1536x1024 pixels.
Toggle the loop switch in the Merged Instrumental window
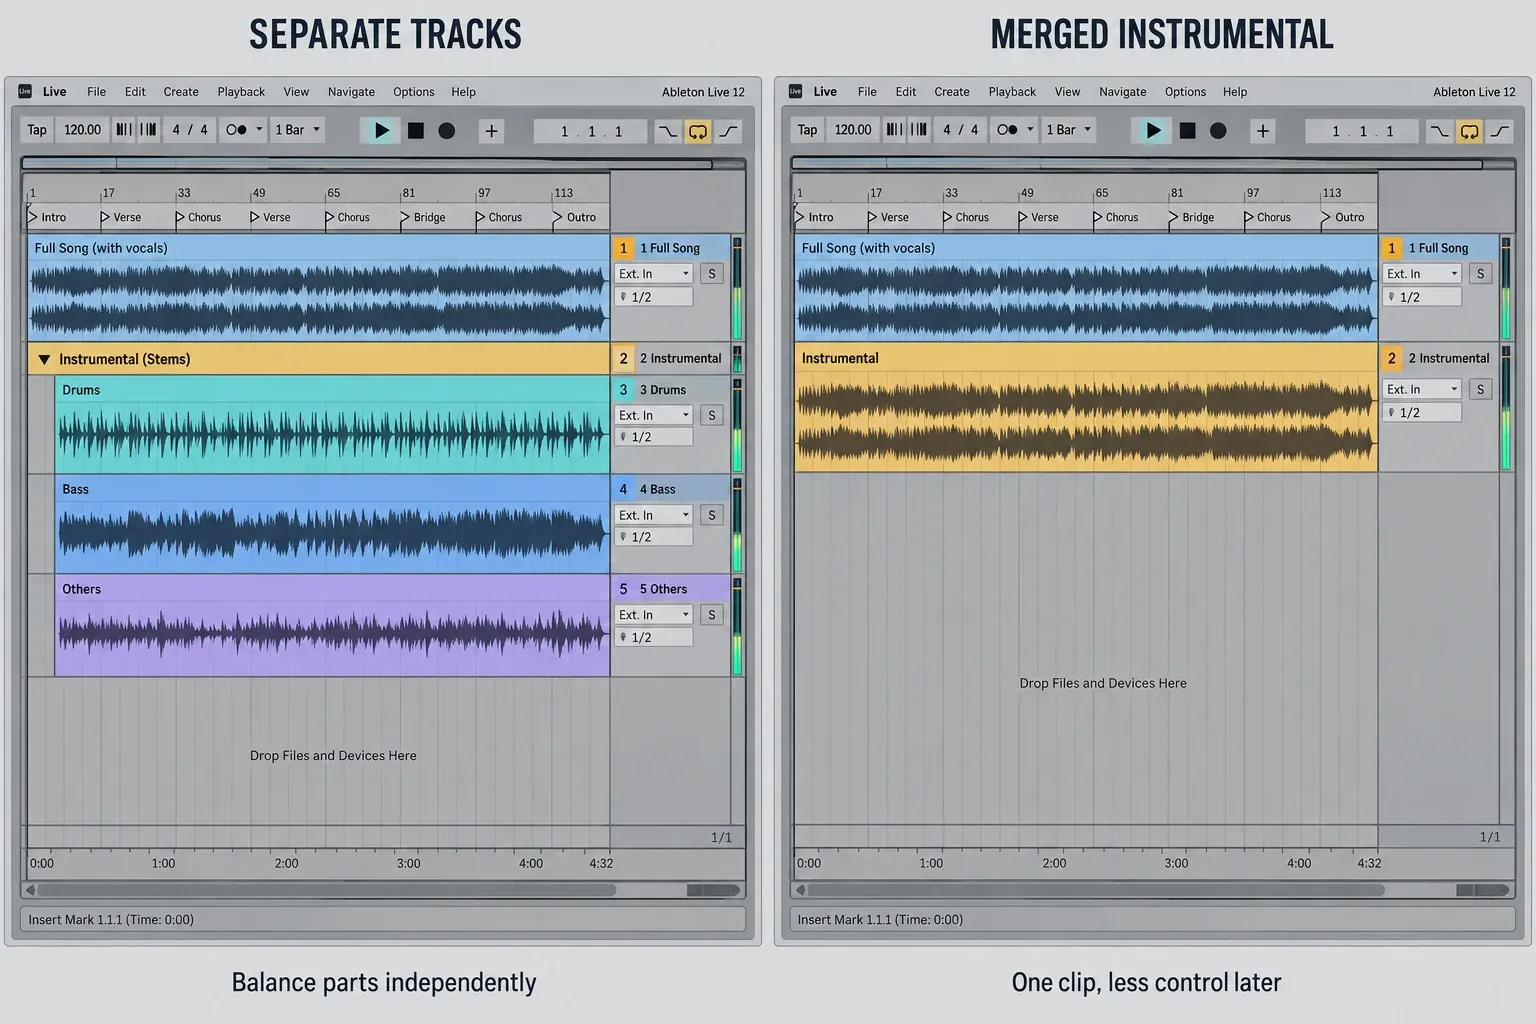[x=1469, y=131]
